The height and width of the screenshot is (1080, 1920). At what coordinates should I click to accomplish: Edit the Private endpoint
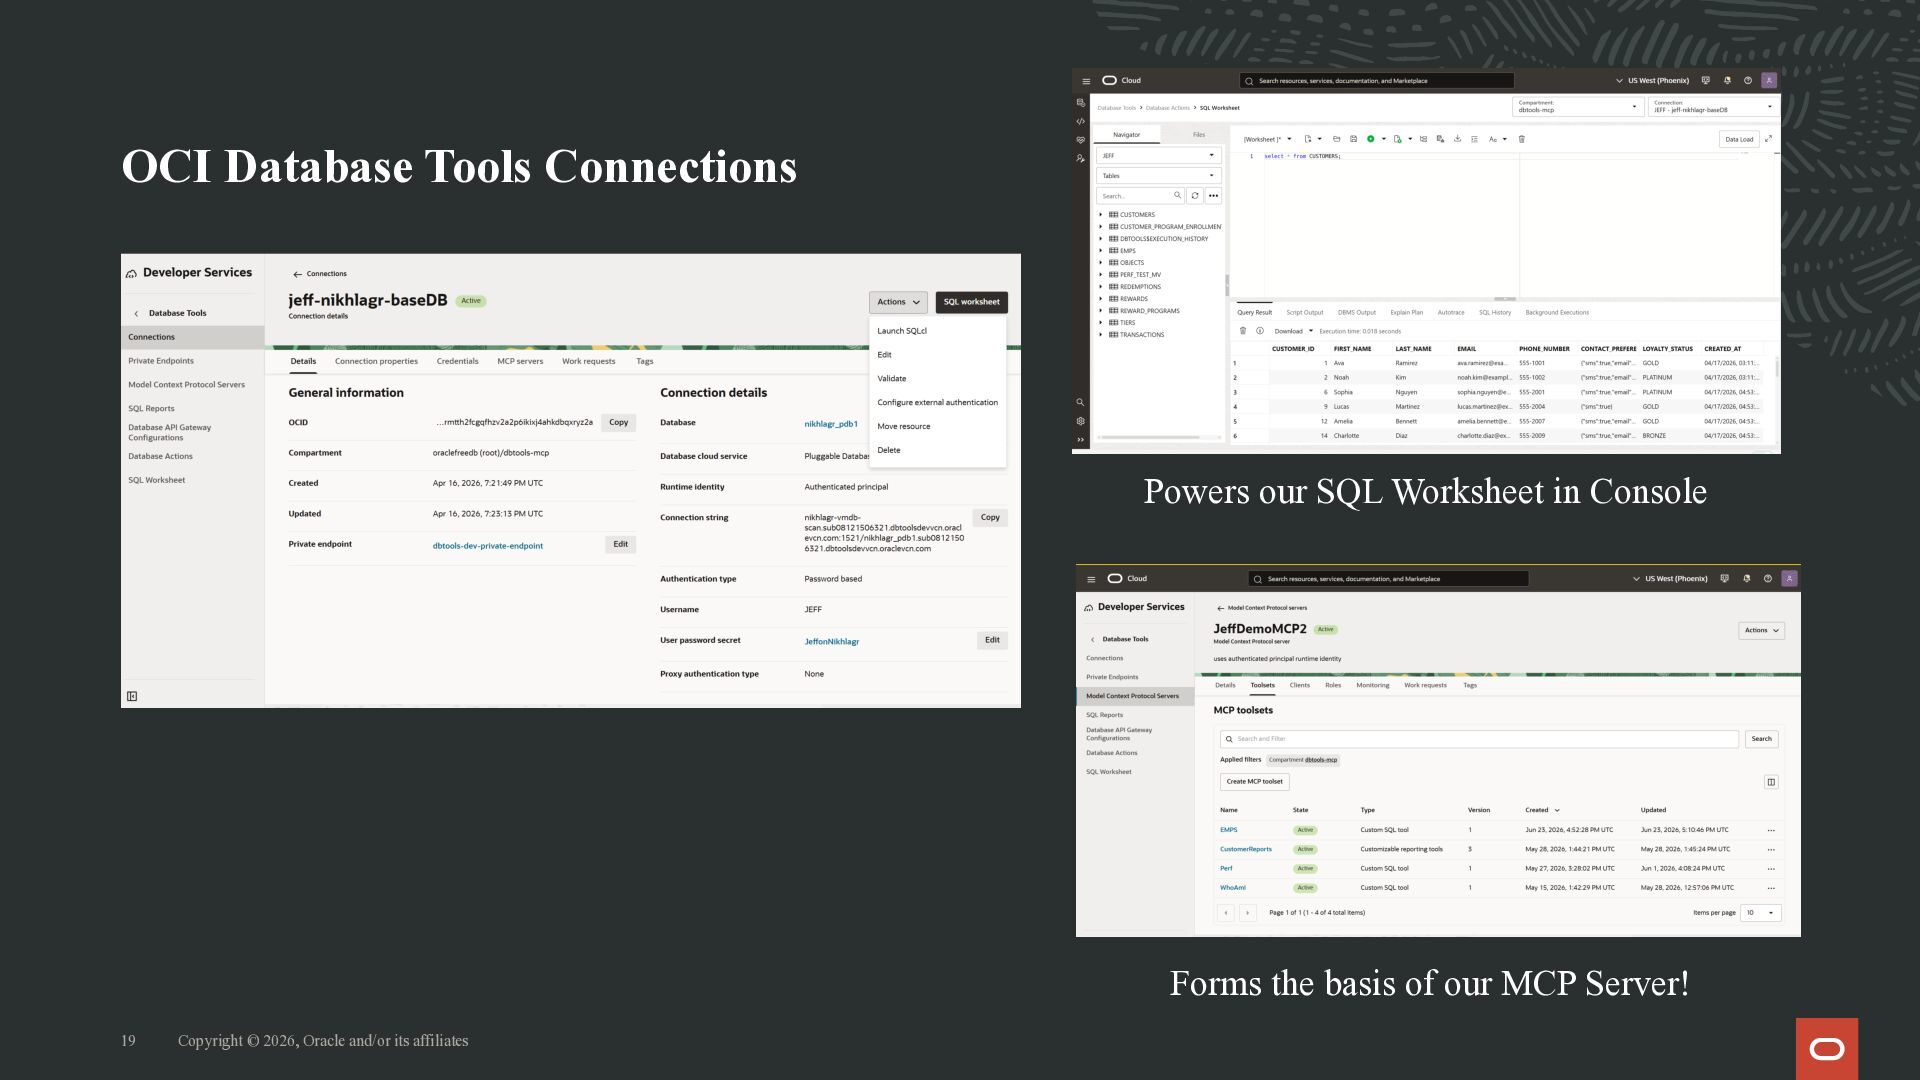(x=621, y=545)
